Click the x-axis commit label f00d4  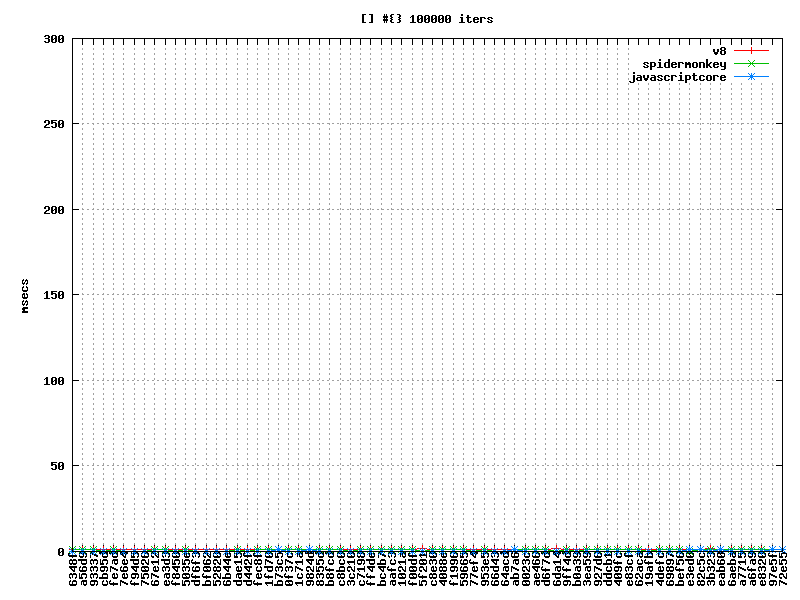point(412,568)
